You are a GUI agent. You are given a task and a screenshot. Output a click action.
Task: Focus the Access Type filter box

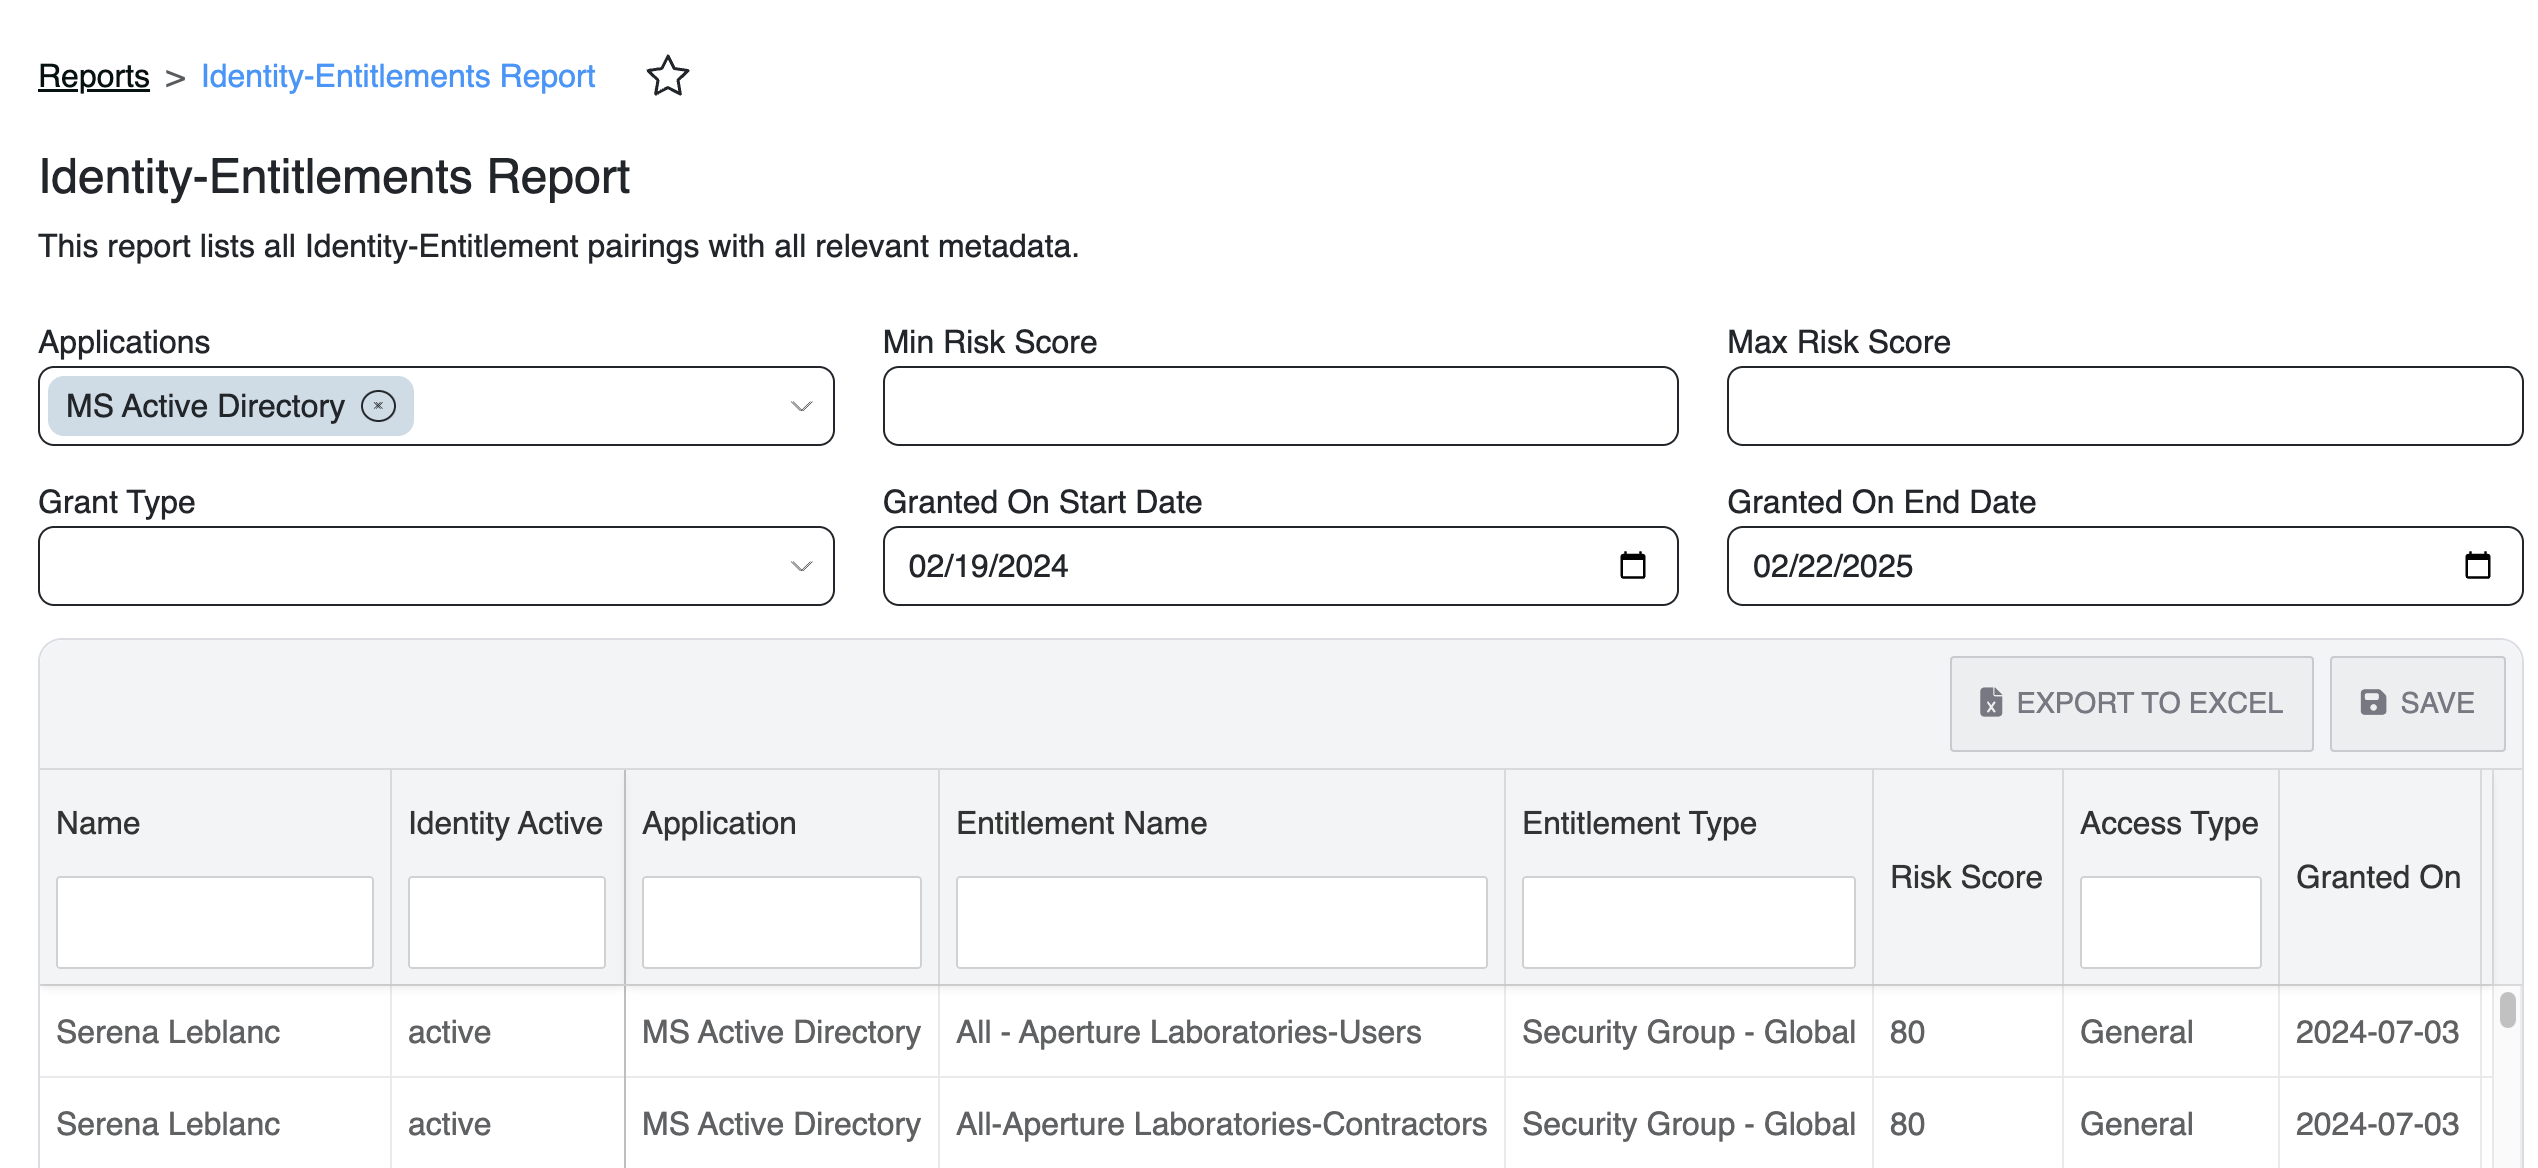click(2170, 922)
